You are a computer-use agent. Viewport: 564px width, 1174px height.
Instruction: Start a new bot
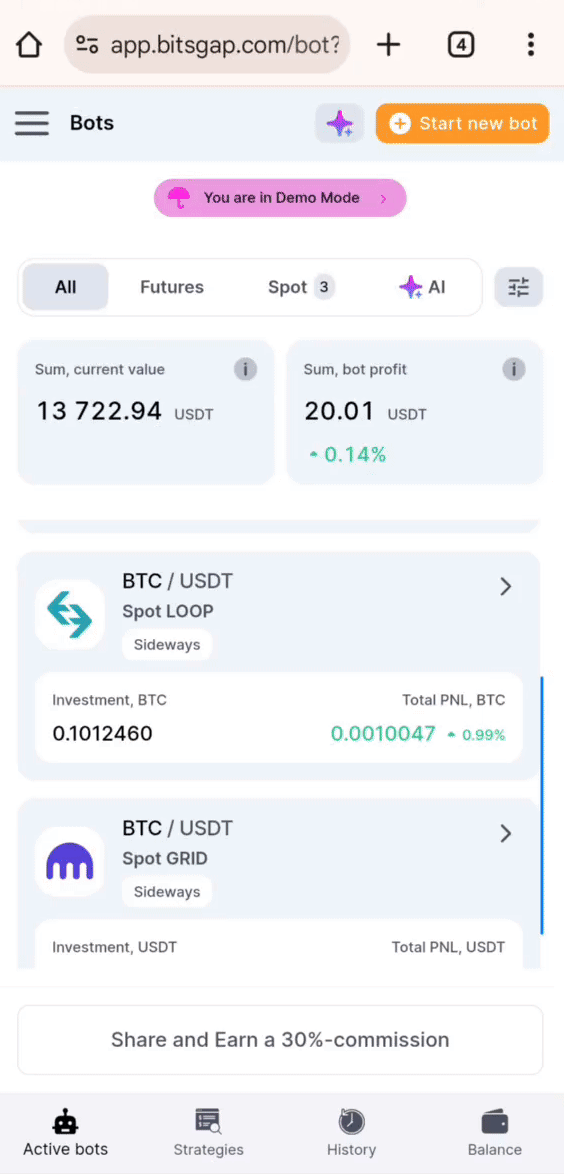462,124
